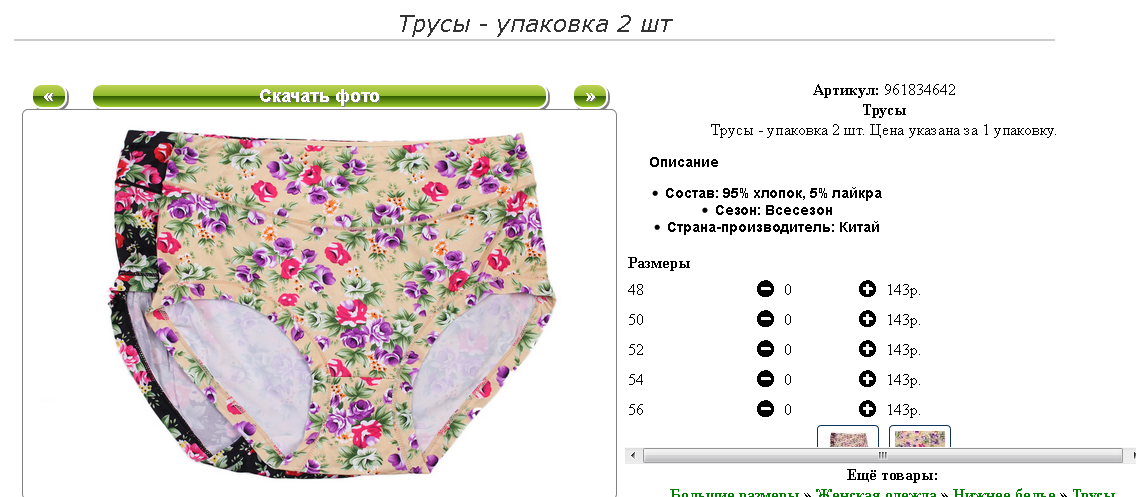Open the main floral product photo
The image size is (1136, 497).
(x=320, y=303)
